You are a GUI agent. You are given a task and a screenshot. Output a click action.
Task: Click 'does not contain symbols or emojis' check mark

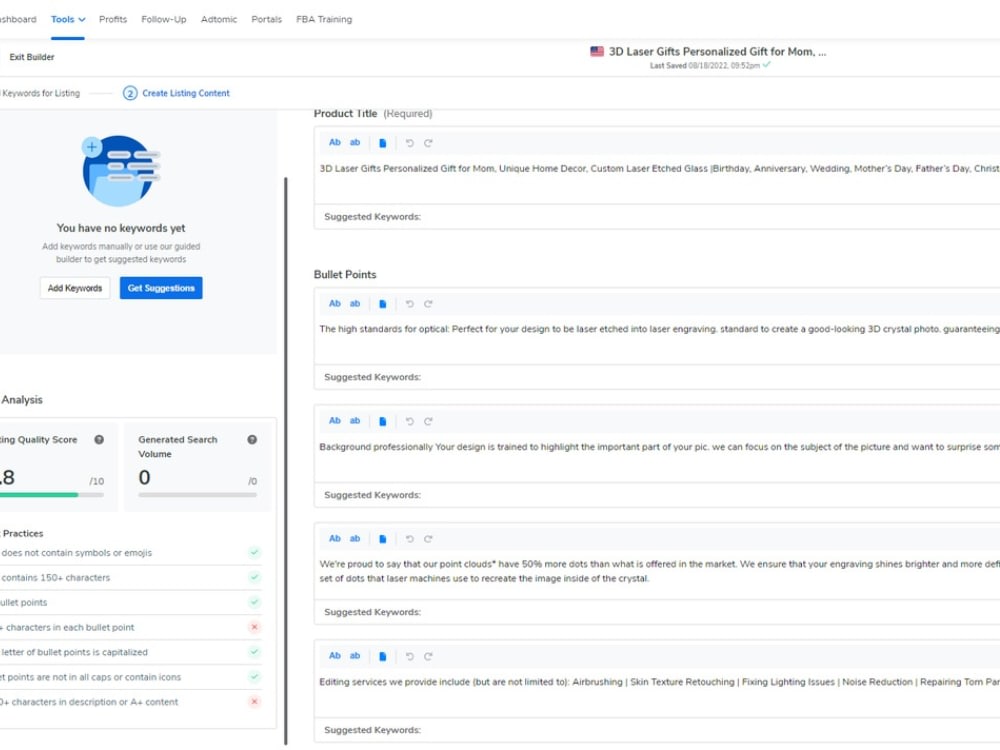click(x=254, y=552)
